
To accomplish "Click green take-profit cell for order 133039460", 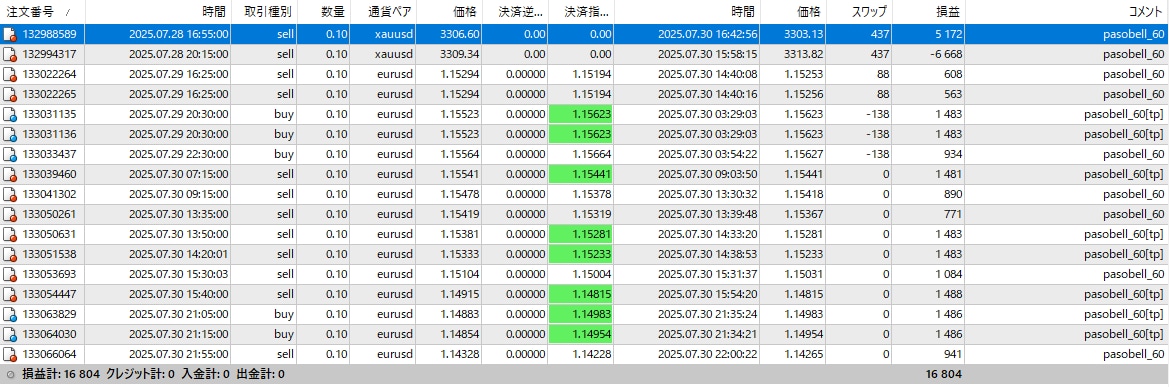I will (581, 174).
